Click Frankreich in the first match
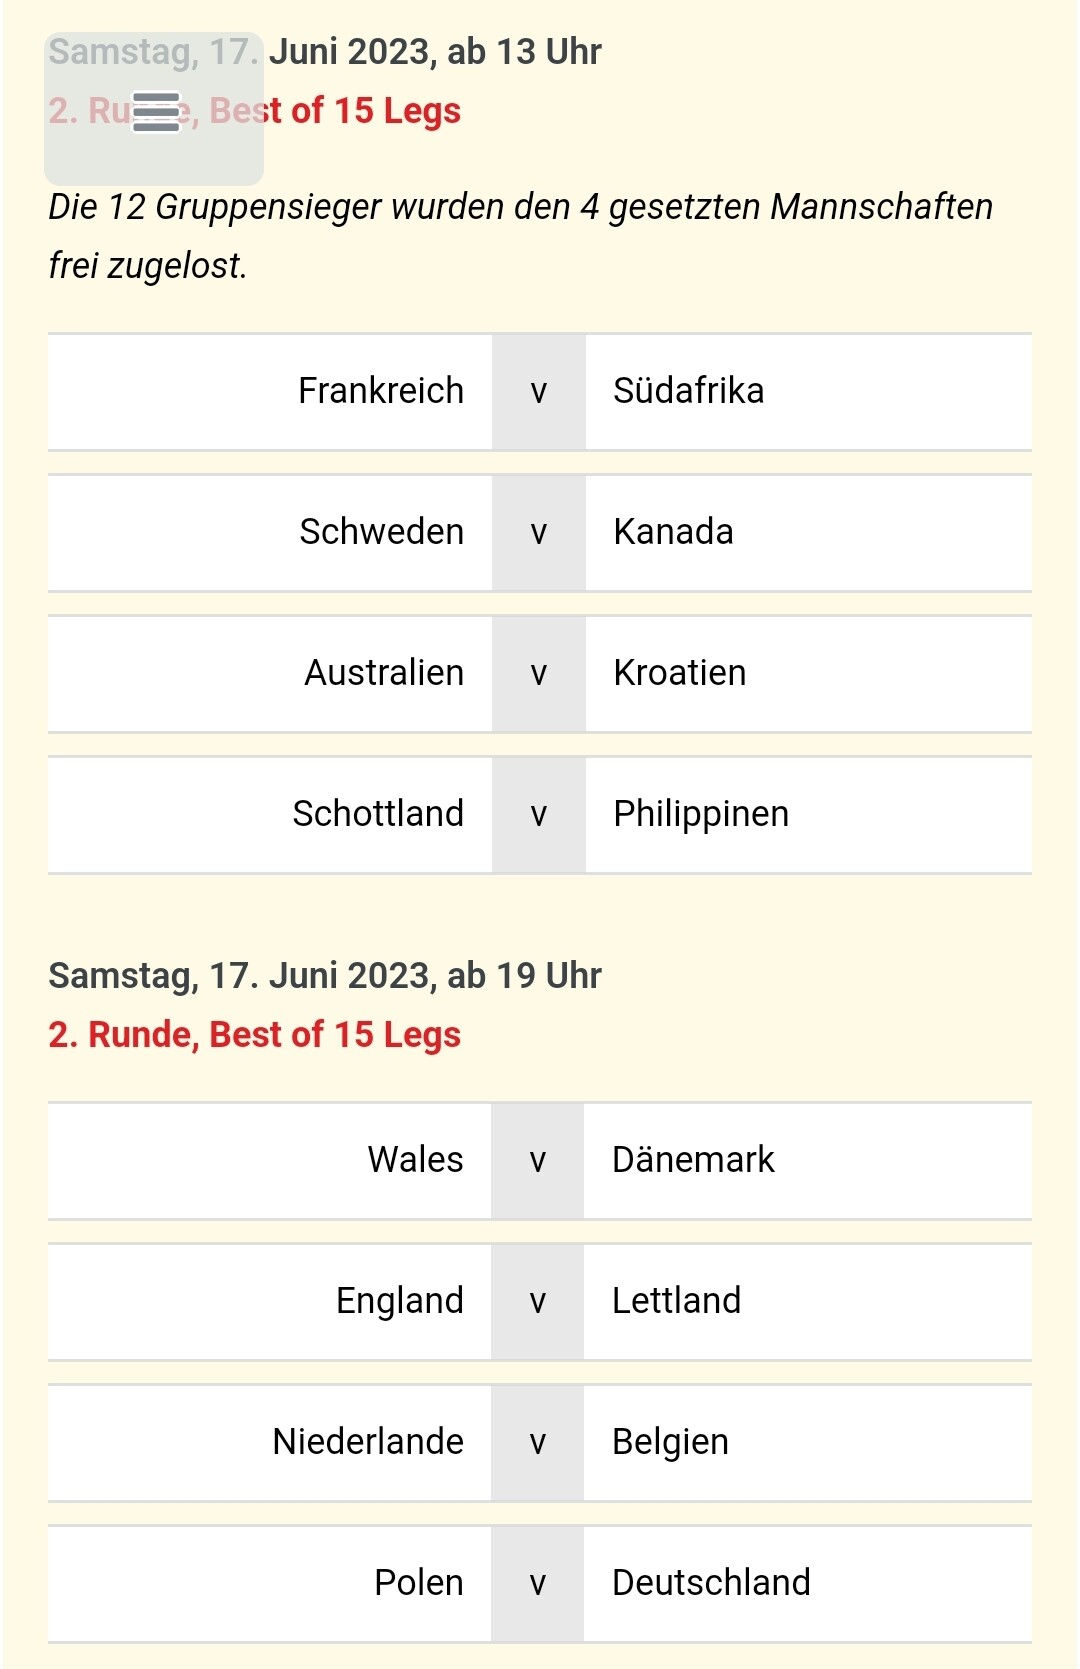 380,391
